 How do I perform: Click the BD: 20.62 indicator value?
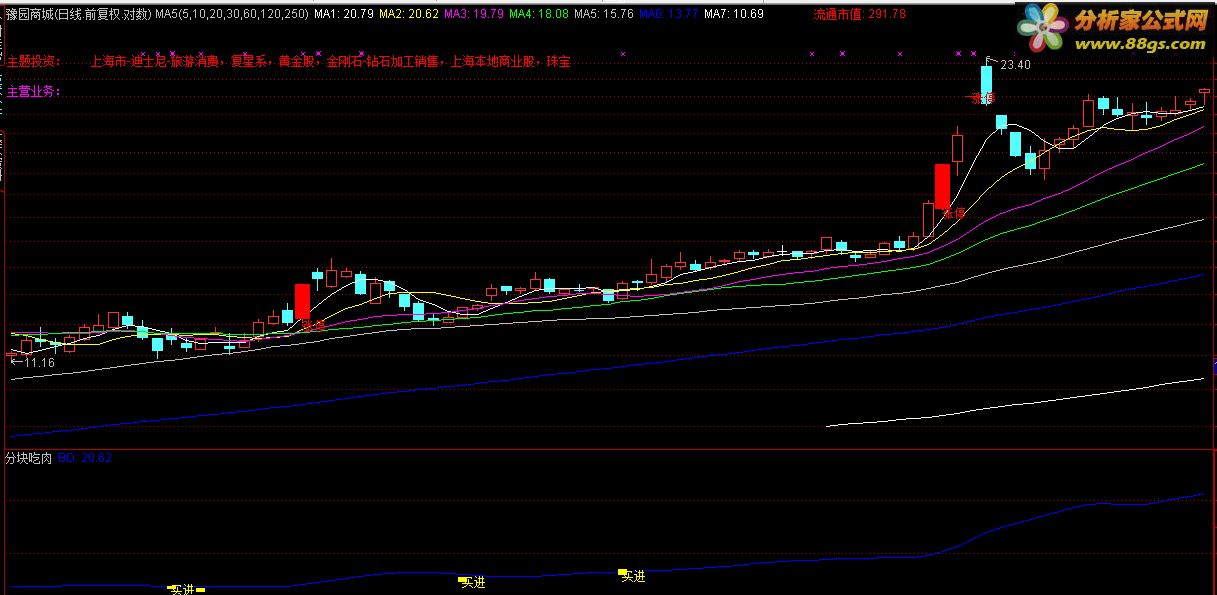pos(85,458)
